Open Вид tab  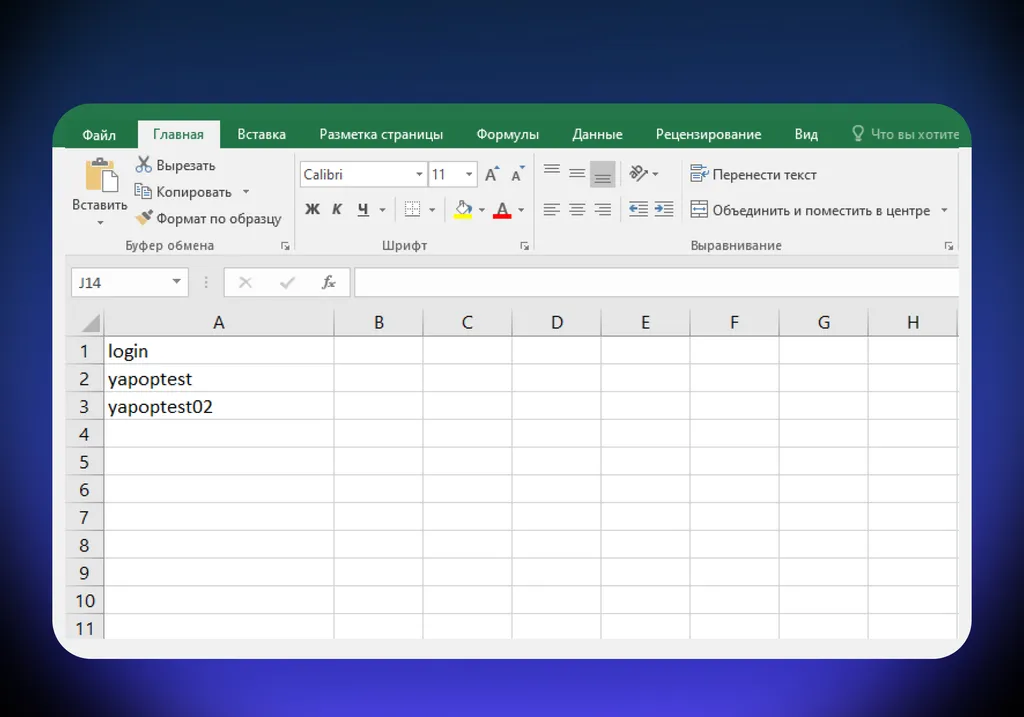(806, 135)
